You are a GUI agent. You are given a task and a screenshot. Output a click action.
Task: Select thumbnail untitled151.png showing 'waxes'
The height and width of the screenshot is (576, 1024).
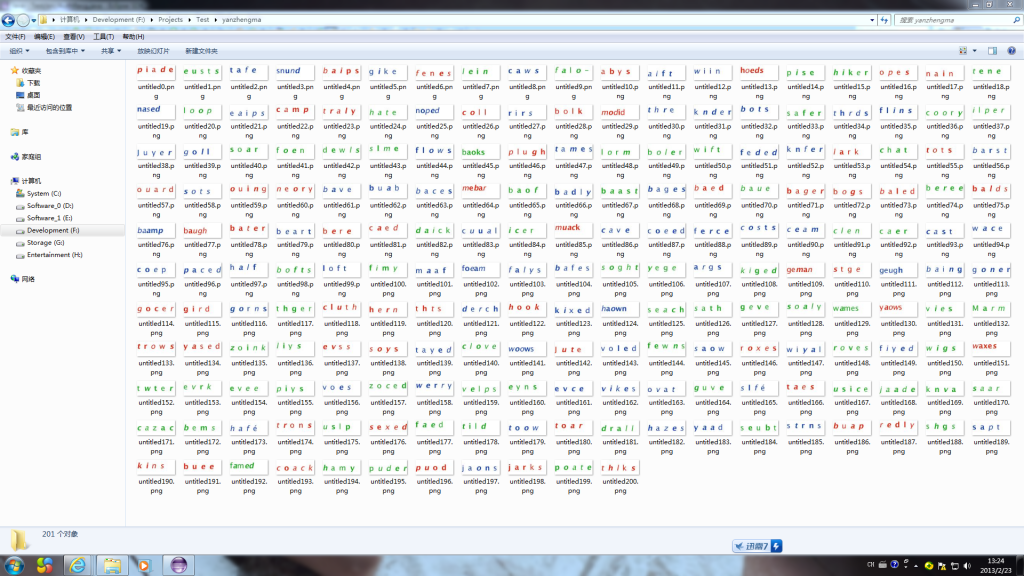click(x=991, y=347)
